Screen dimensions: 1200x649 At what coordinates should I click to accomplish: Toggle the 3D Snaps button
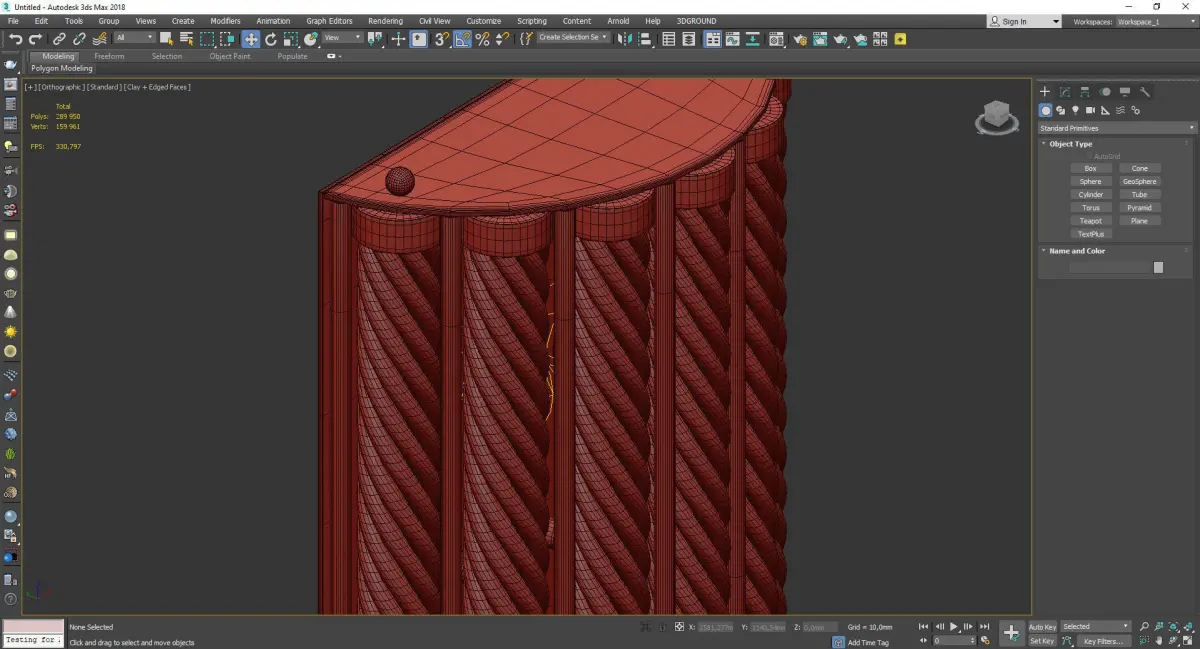(441, 39)
